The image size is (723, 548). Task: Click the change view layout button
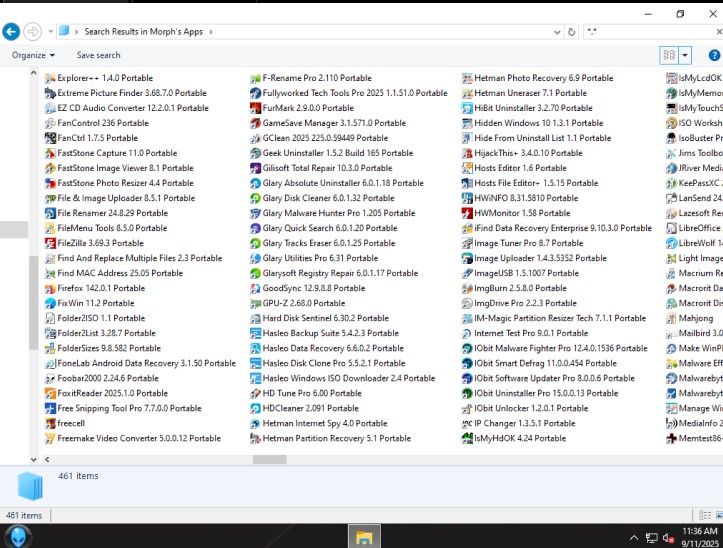click(x=669, y=55)
